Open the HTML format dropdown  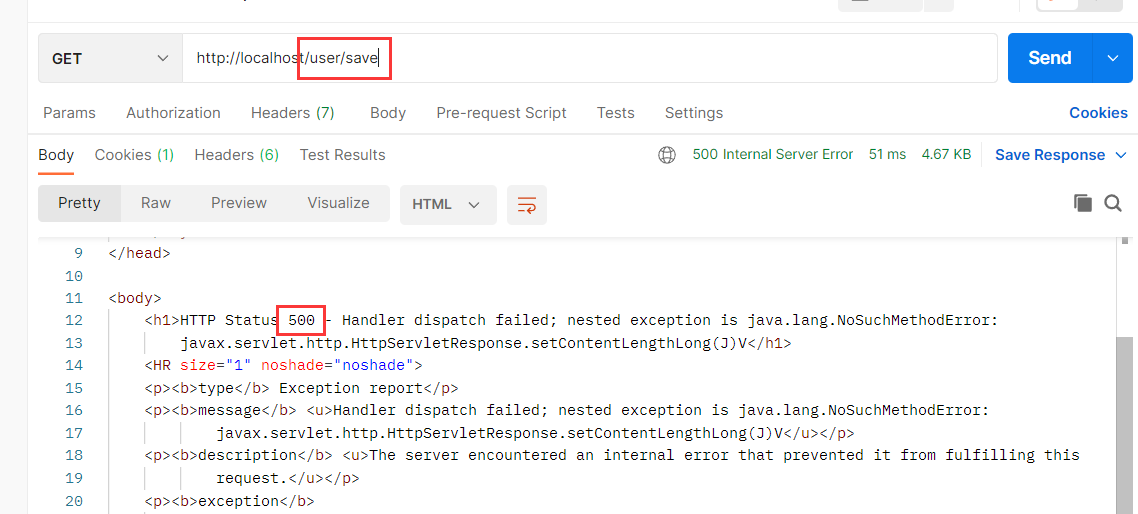[x=446, y=204]
